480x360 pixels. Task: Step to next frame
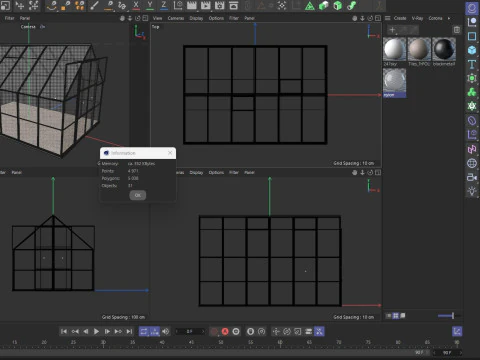click(x=107, y=331)
